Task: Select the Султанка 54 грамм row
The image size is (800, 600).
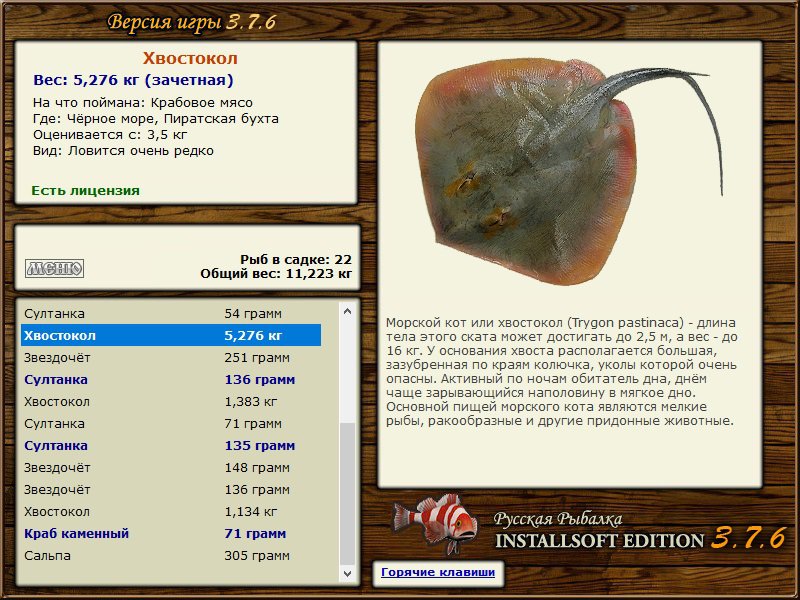Action: 171,313
